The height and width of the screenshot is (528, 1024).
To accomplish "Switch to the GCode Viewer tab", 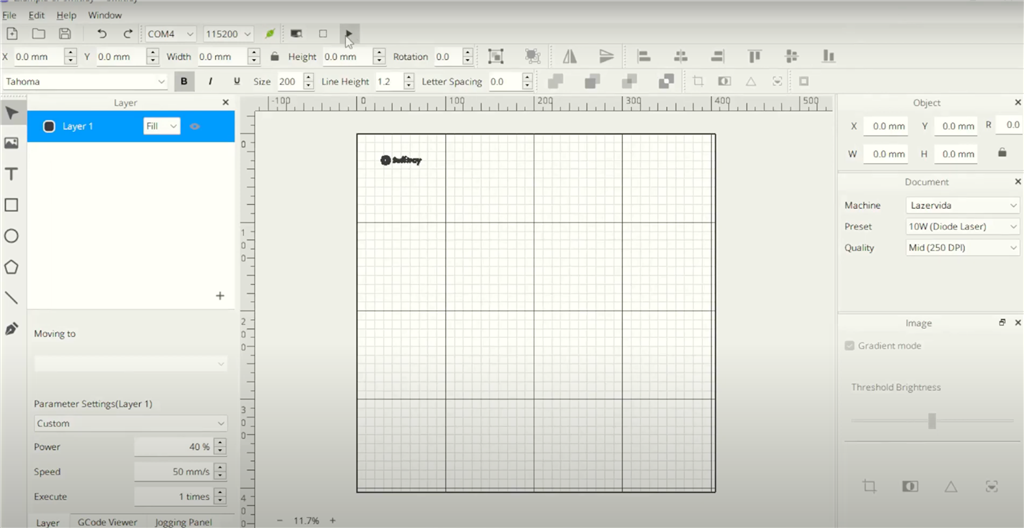I will coord(107,522).
